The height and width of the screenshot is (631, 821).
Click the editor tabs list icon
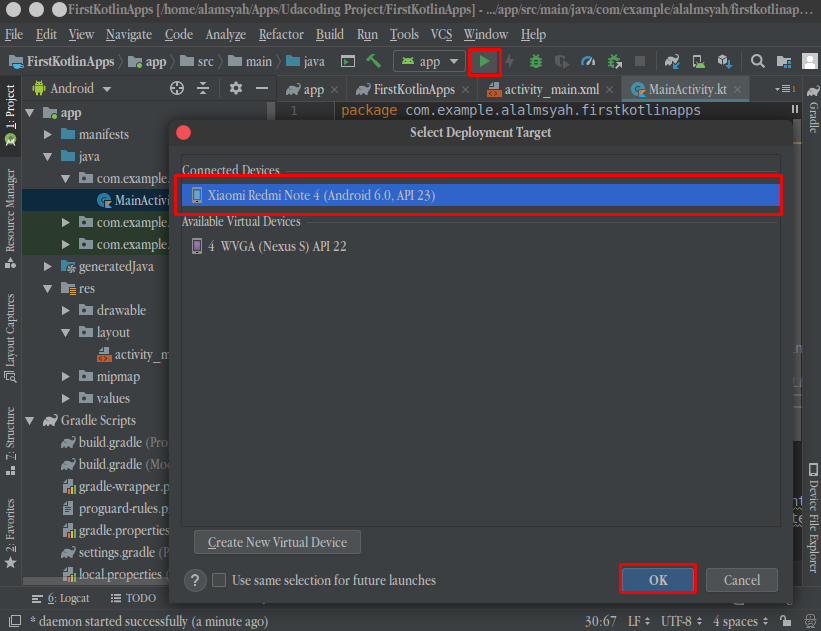[785, 89]
